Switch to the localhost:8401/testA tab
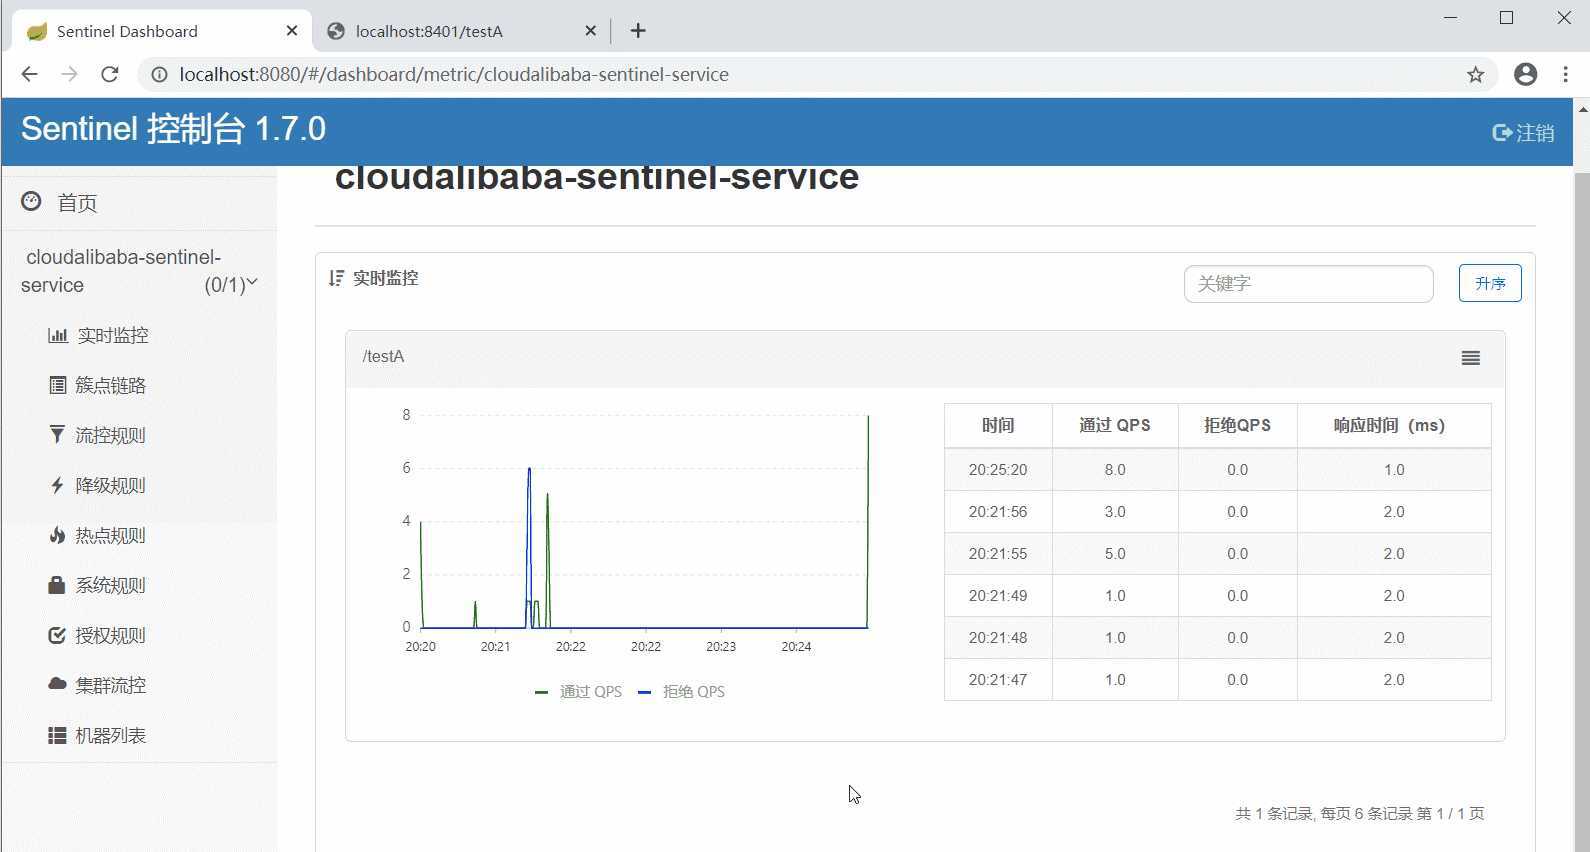Image resolution: width=1590 pixels, height=852 pixels. click(x=462, y=31)
